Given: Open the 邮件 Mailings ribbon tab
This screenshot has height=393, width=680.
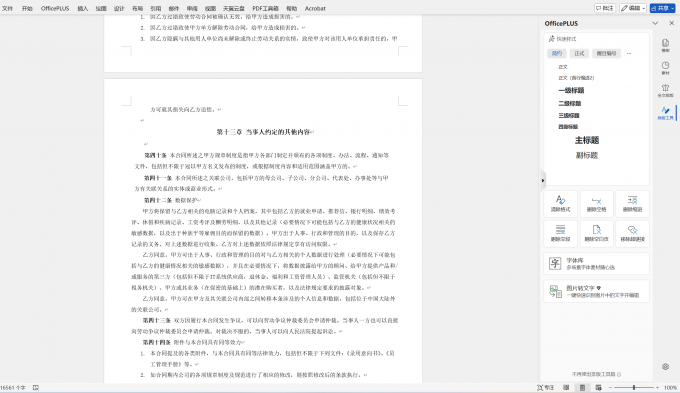Looking at the screenshot, I should pyautogui.click(x=173, y=8).
